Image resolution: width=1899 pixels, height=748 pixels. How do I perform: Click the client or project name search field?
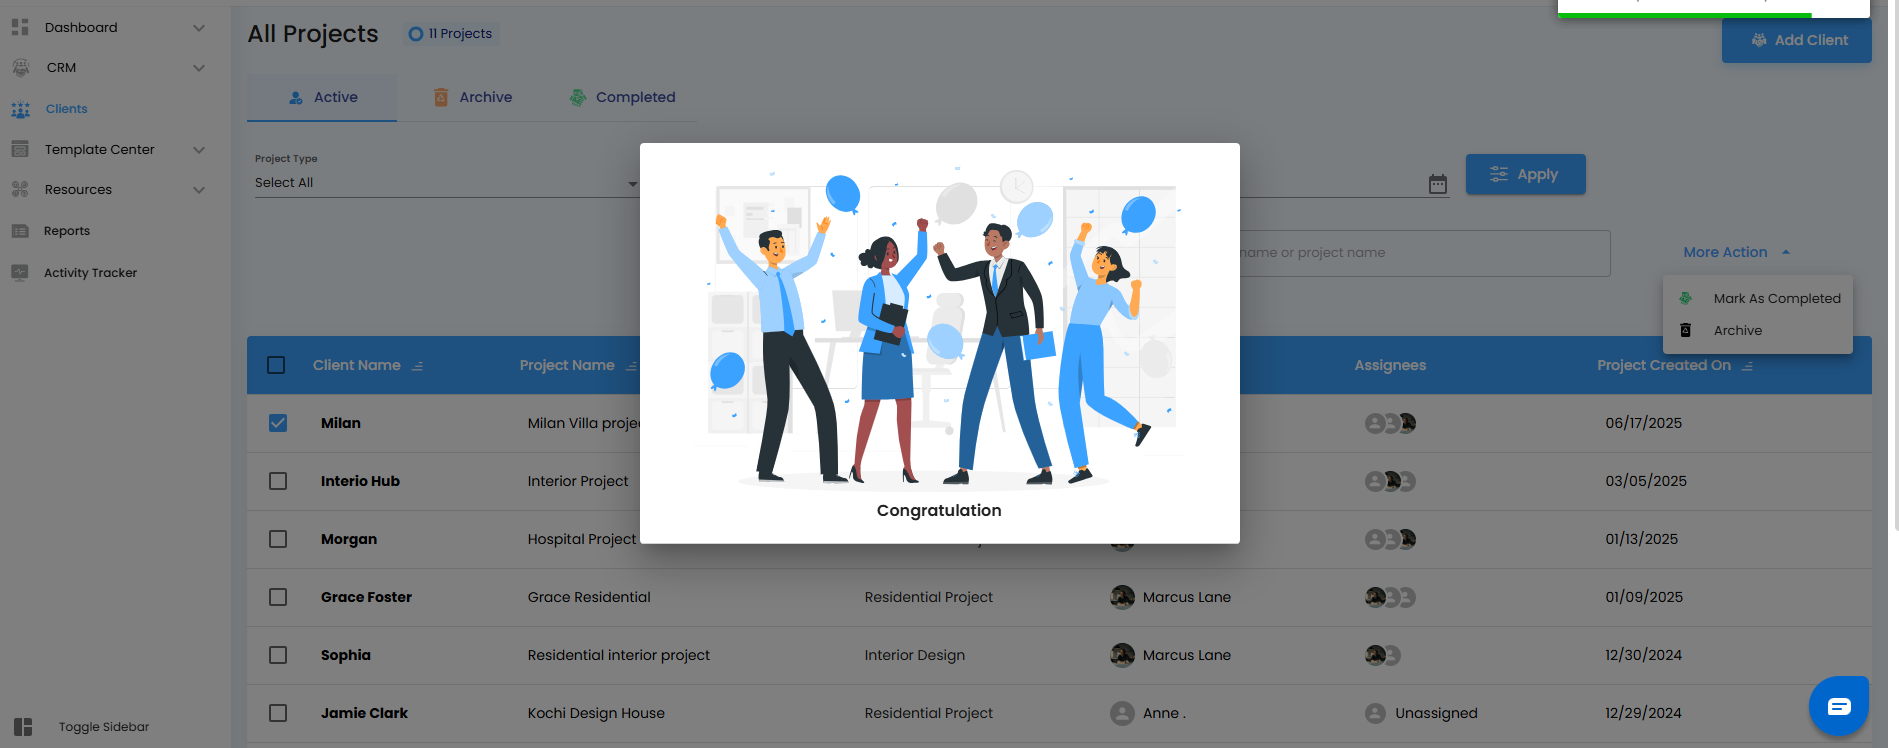coord(1425,253)
